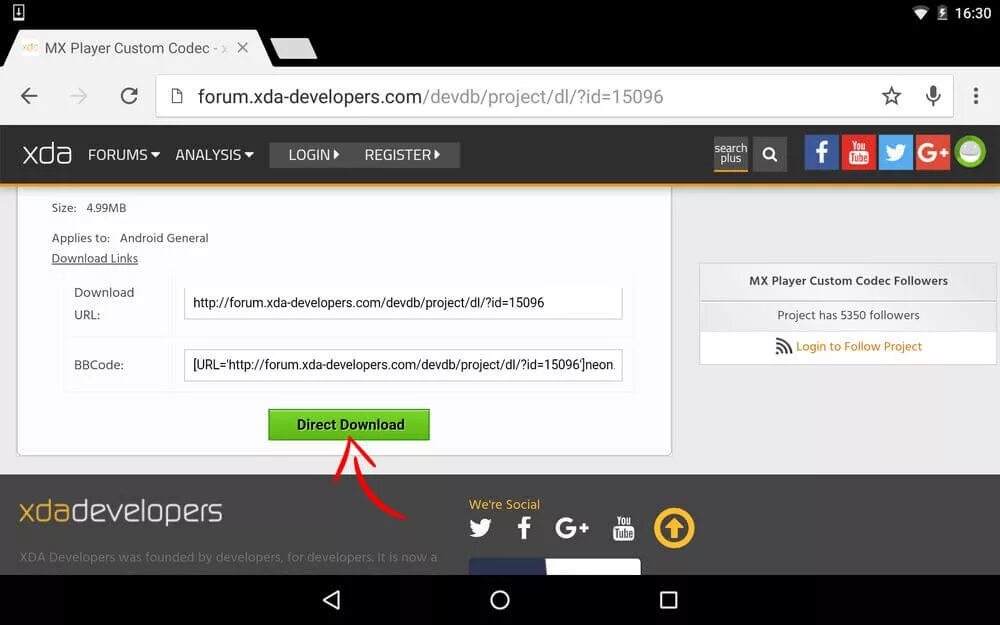The width and height of the screenshot is (1000, 625).
Task: Select the BBCode field
Action: (x=403, y=365)
